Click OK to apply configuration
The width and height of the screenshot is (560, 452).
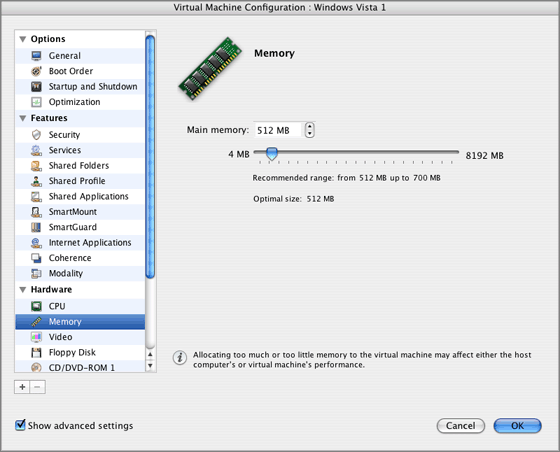[x=518, y=426]
